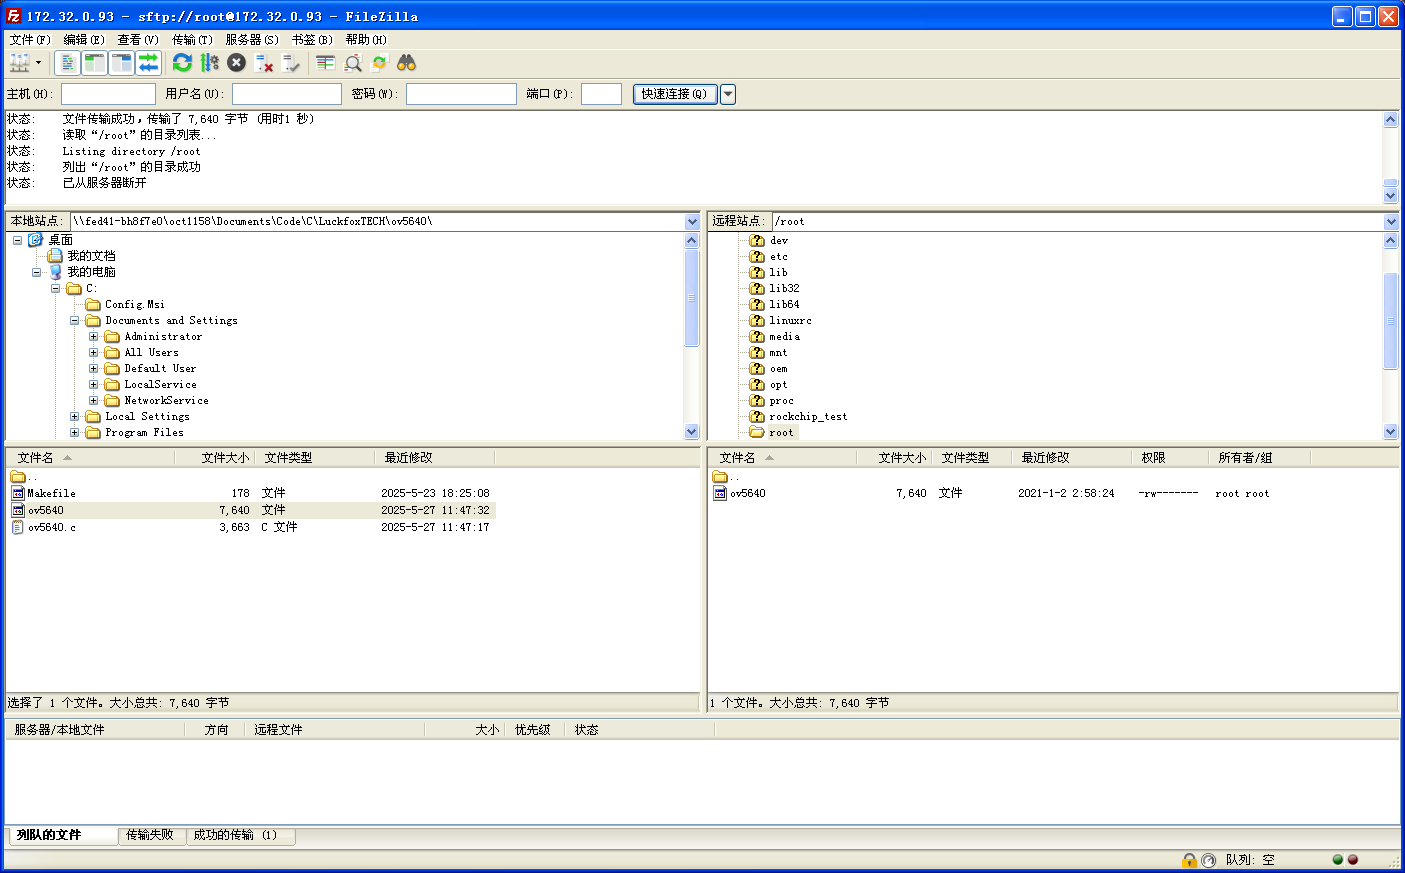Viewport: 1405px width, 873px height.
Task: Toggle message log display
Action: 67,63
